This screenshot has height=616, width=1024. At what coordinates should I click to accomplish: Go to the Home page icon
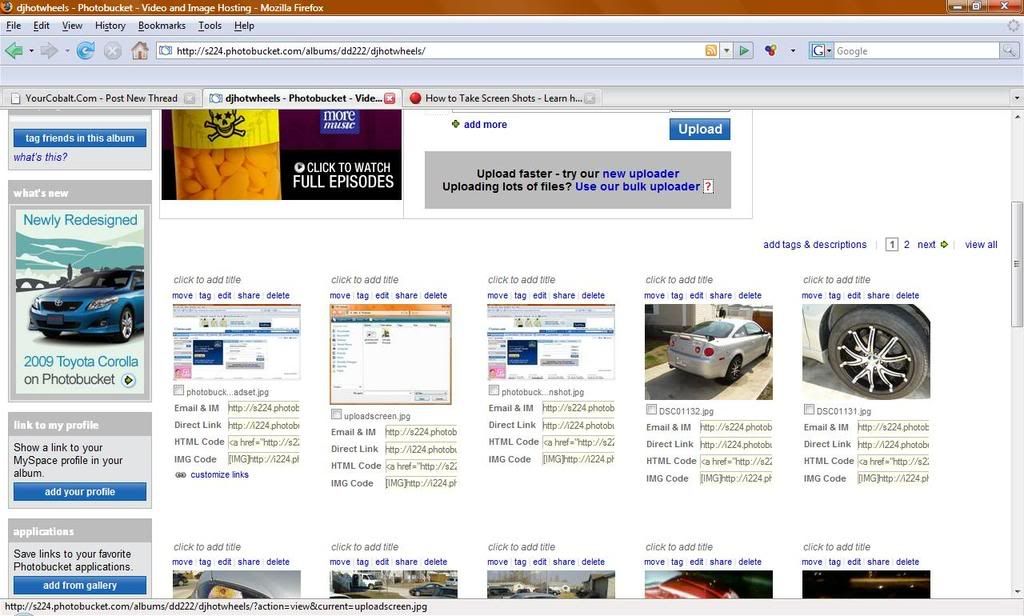[140, 50]
